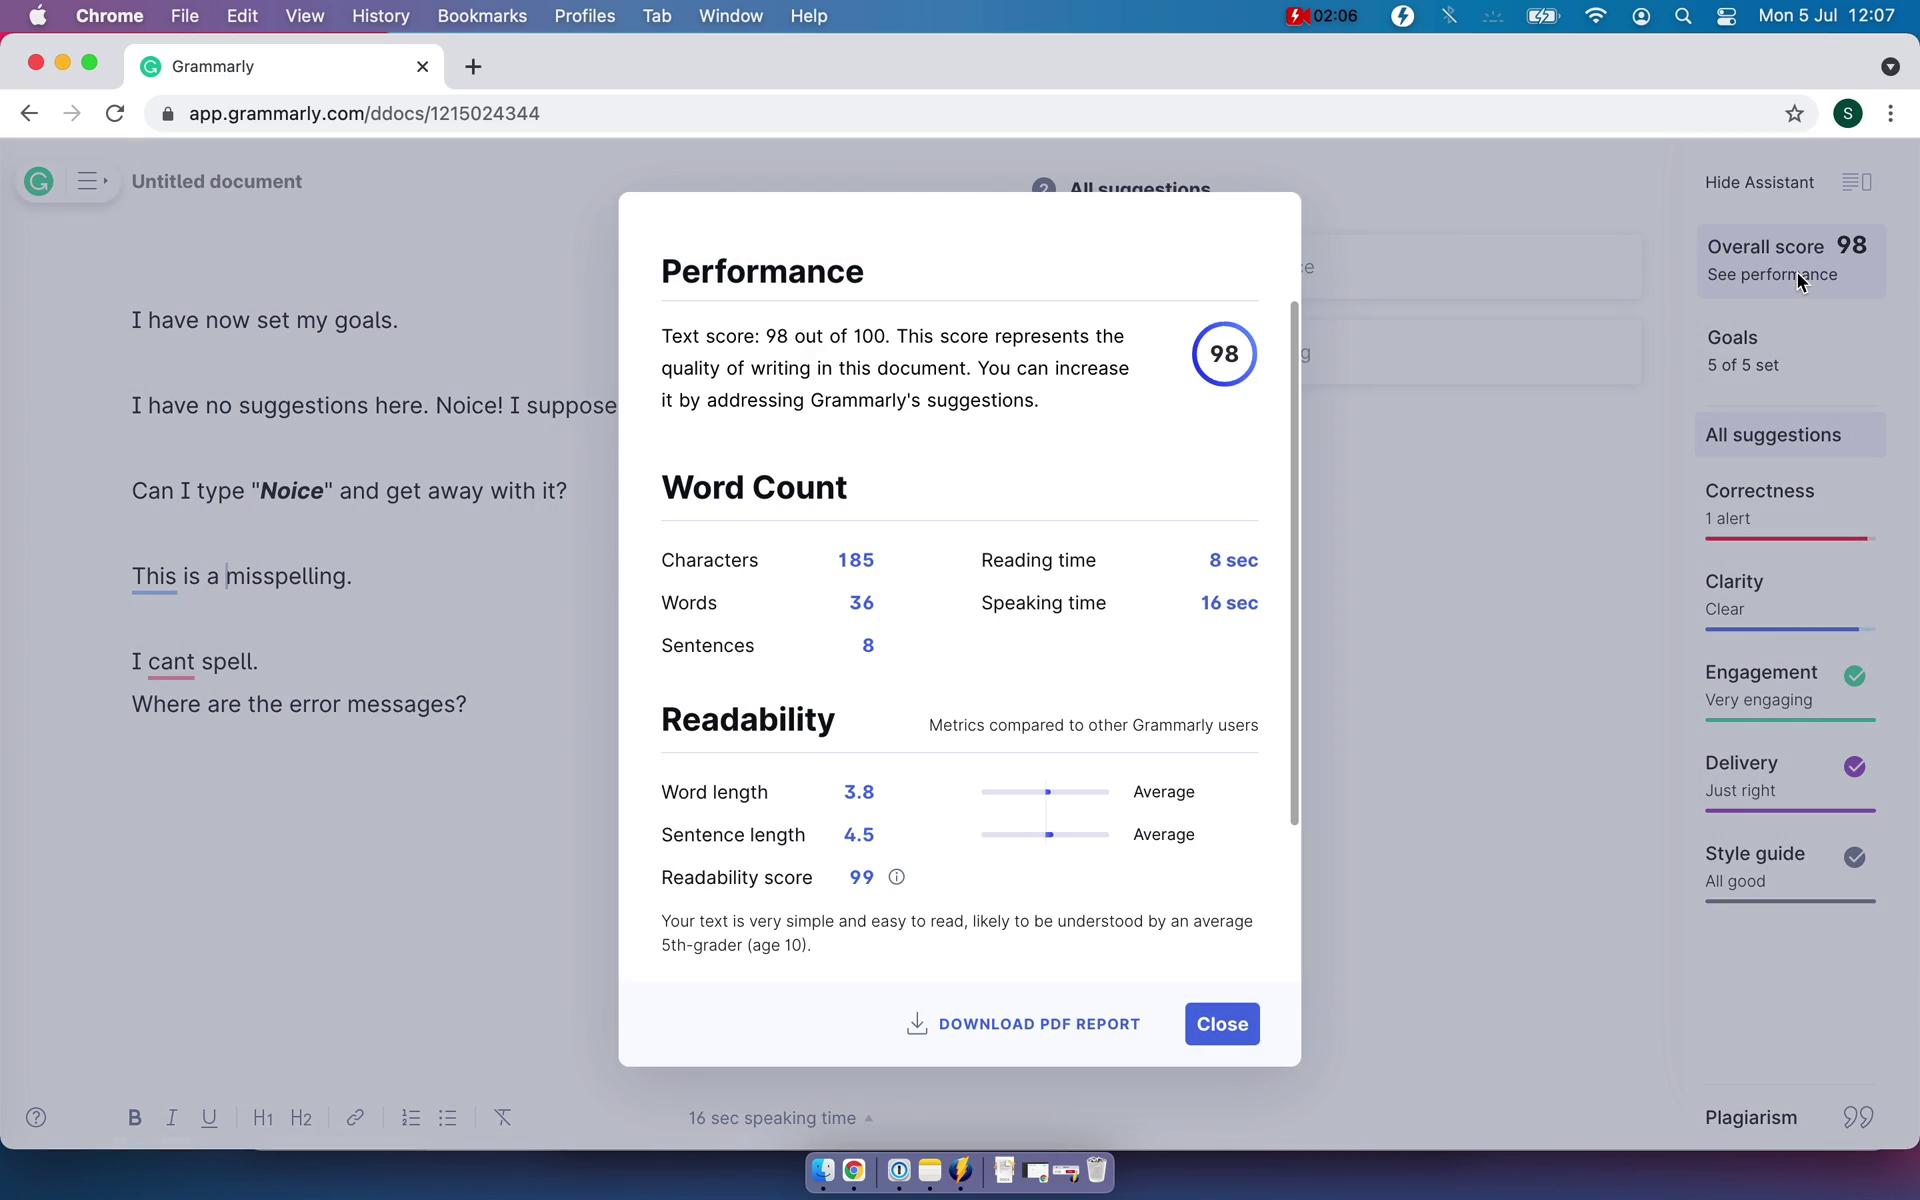The image size is (1920, 1200).
Task: Expand the All suggestions sidebar panel
Action: tap(1773, 434)
